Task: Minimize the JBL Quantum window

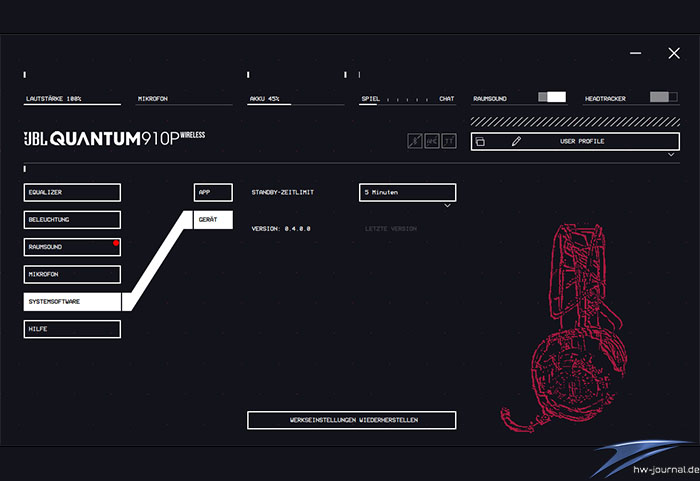Action: (x=635, y=53)
